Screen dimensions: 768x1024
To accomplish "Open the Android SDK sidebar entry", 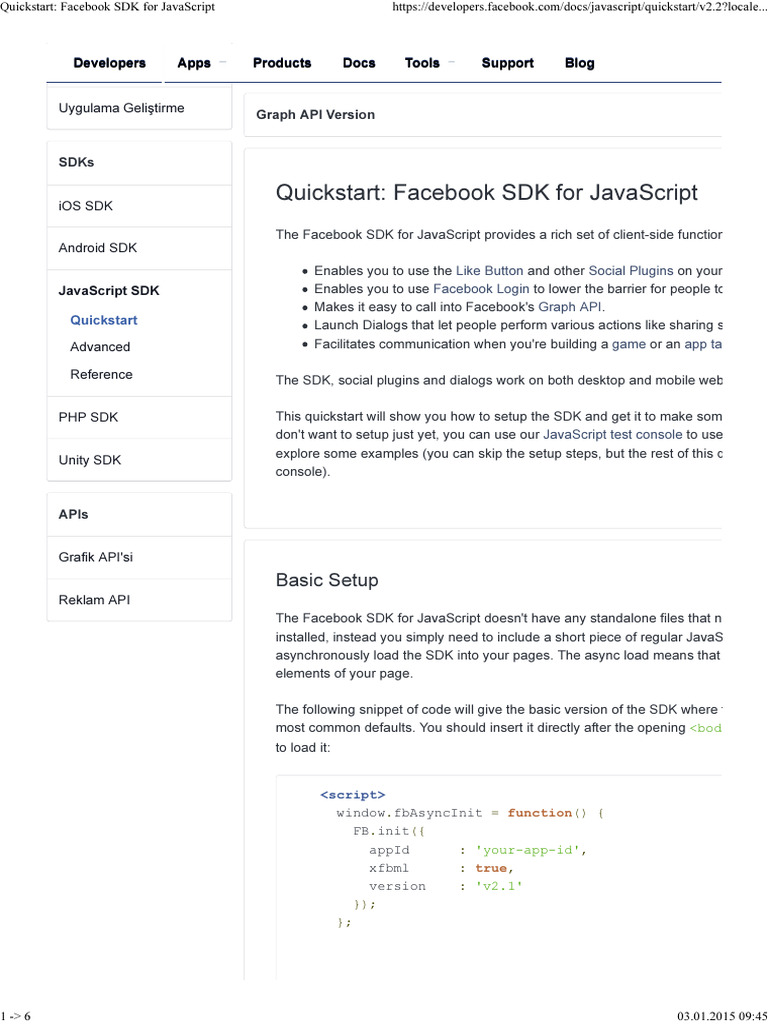I will (x=140, y=248).
